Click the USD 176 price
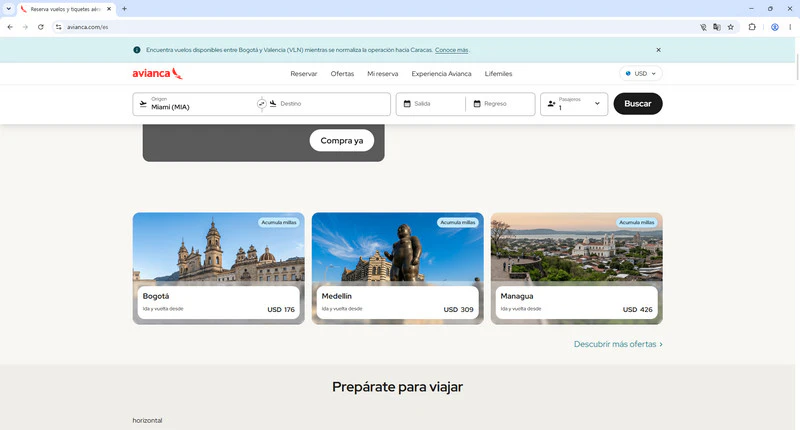This screenshot has height=430, width=800. (x=281, y=309)
